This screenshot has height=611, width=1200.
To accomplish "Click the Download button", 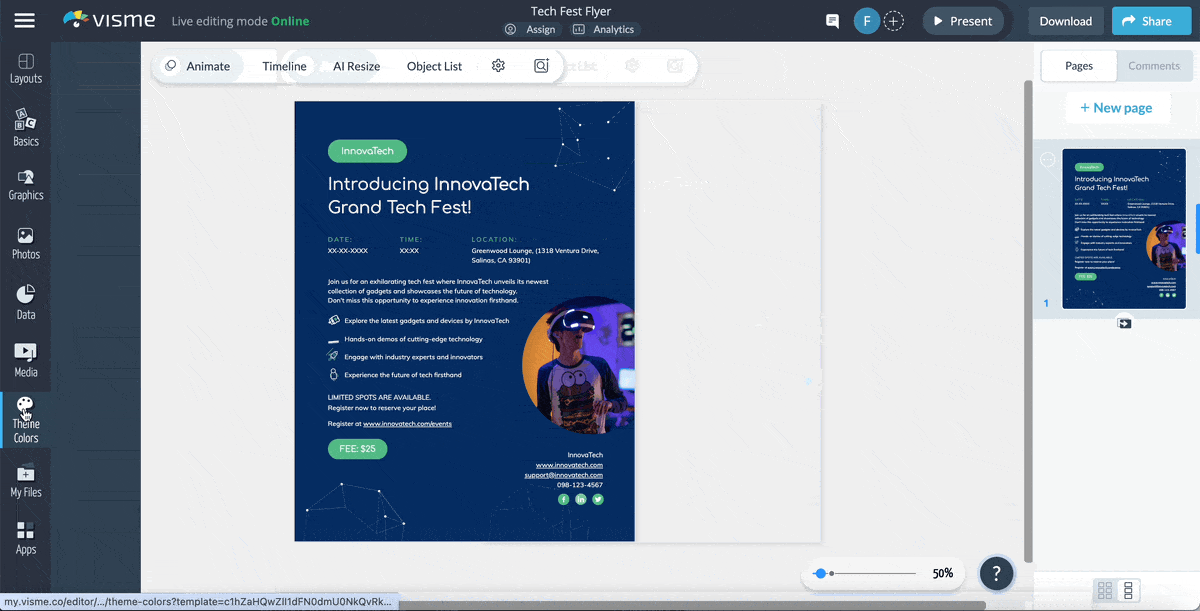I will [1065, 21].
